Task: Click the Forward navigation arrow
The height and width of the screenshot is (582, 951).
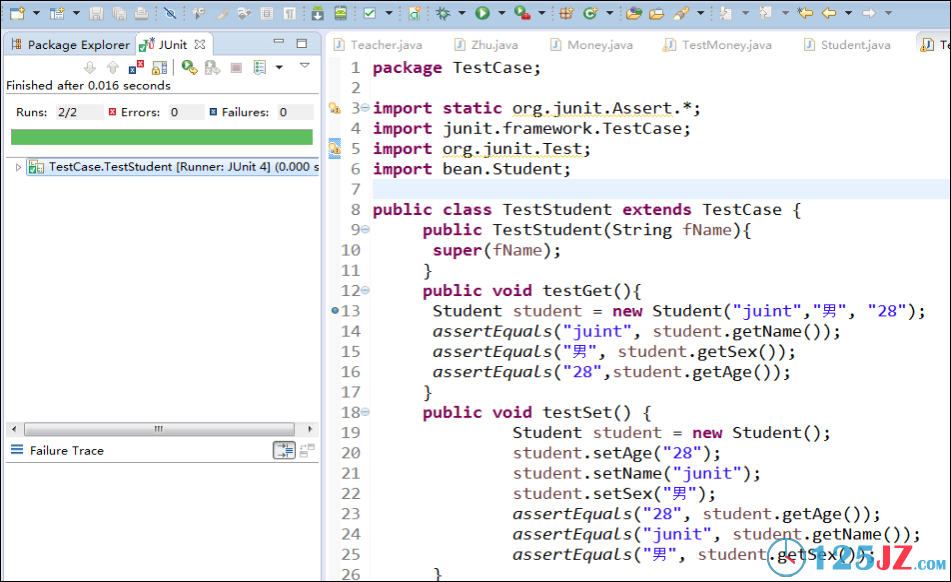Action: pos(869,13)
